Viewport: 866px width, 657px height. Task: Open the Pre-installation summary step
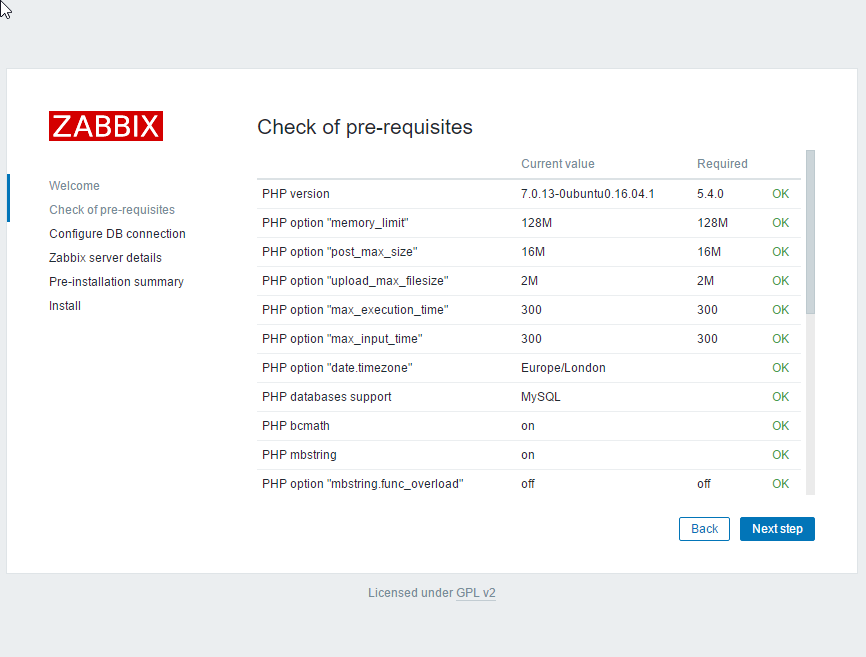(x=116, y=281)
